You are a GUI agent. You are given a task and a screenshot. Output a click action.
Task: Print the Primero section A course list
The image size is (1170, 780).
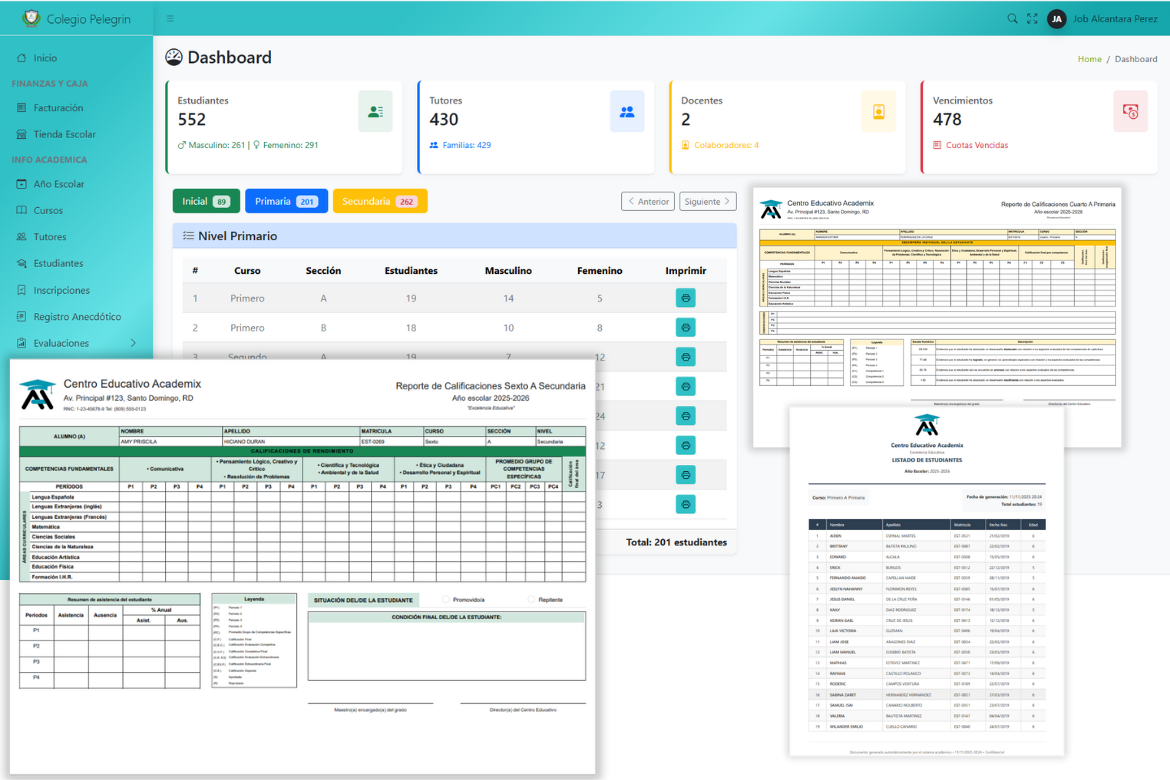(685, 298)
